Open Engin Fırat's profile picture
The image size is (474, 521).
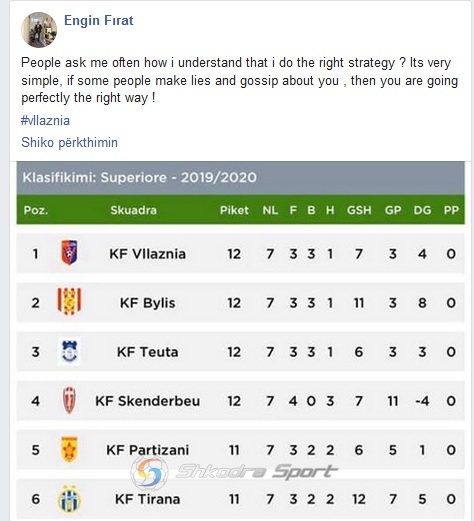[x=39, y=30]
